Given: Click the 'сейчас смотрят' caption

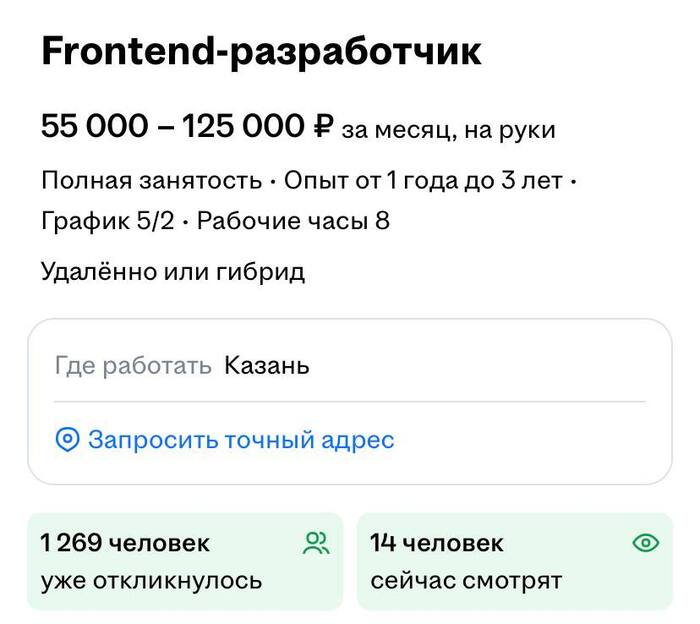Looking at the screenshot, I should click(x=466, y=580).
